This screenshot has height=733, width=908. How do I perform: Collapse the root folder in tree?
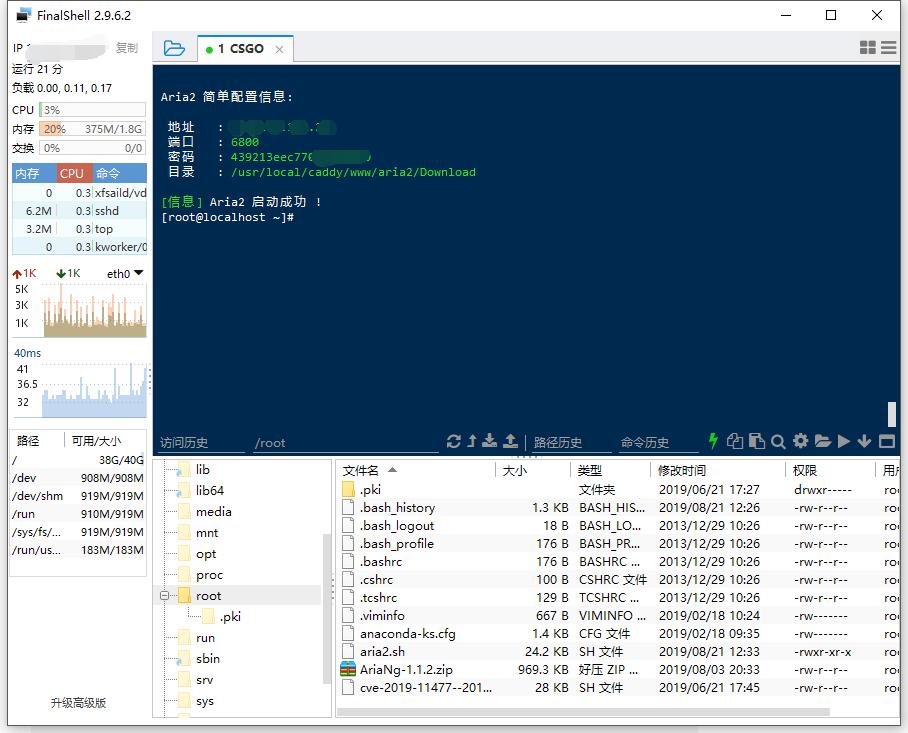164,595
